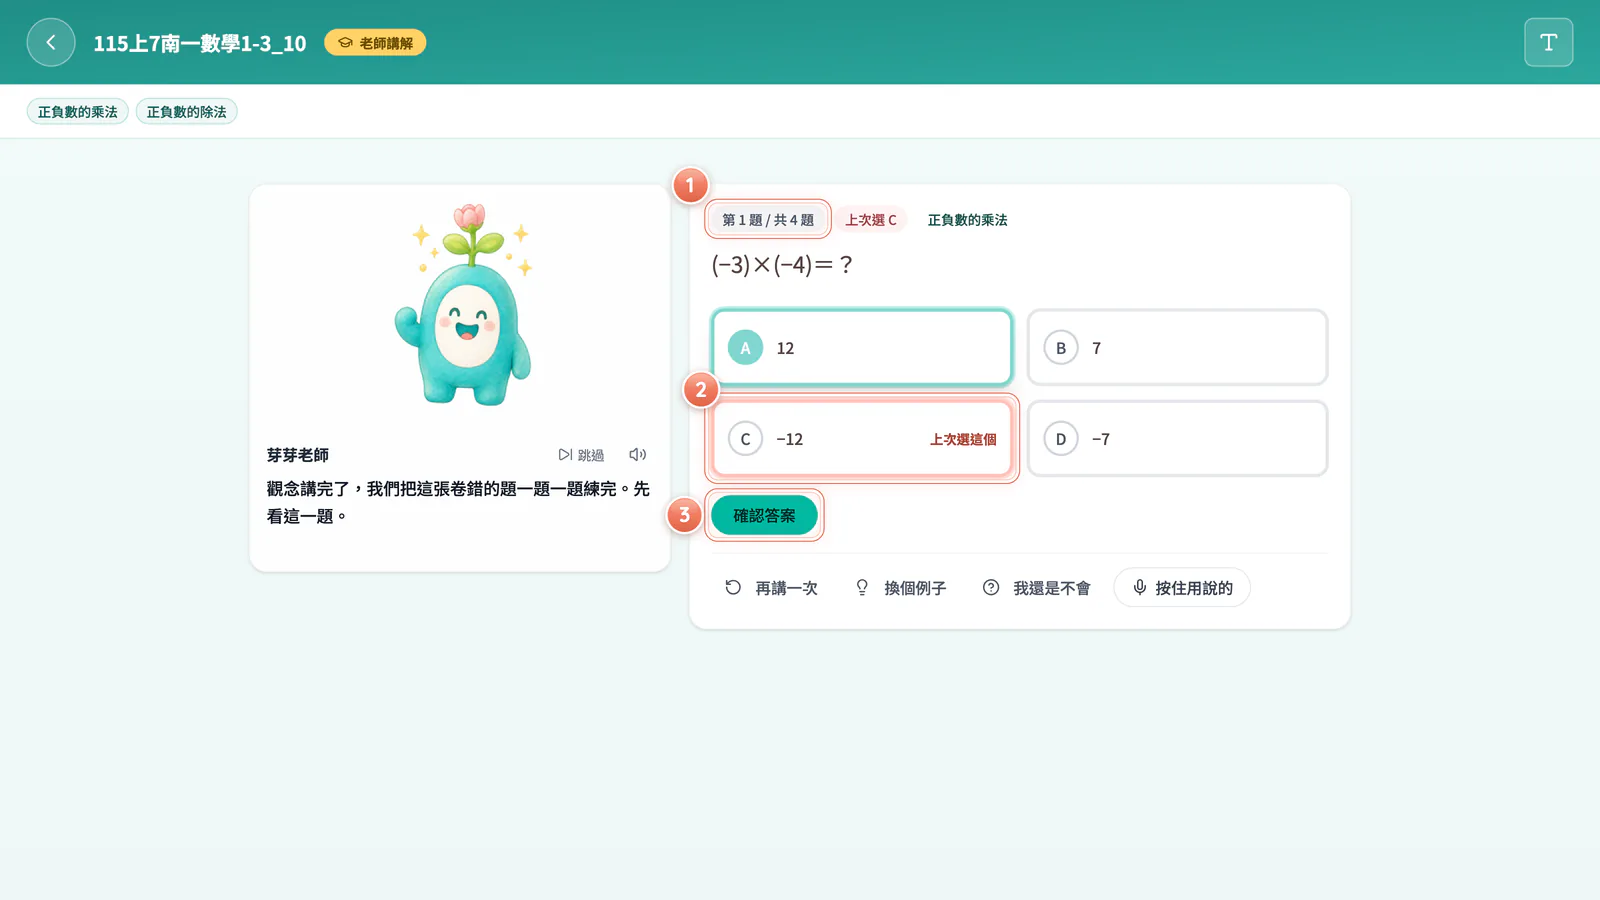This screenshot has height=900, width=1600.
Task: Choose answer option B 7
Action: pos(1177,347)
